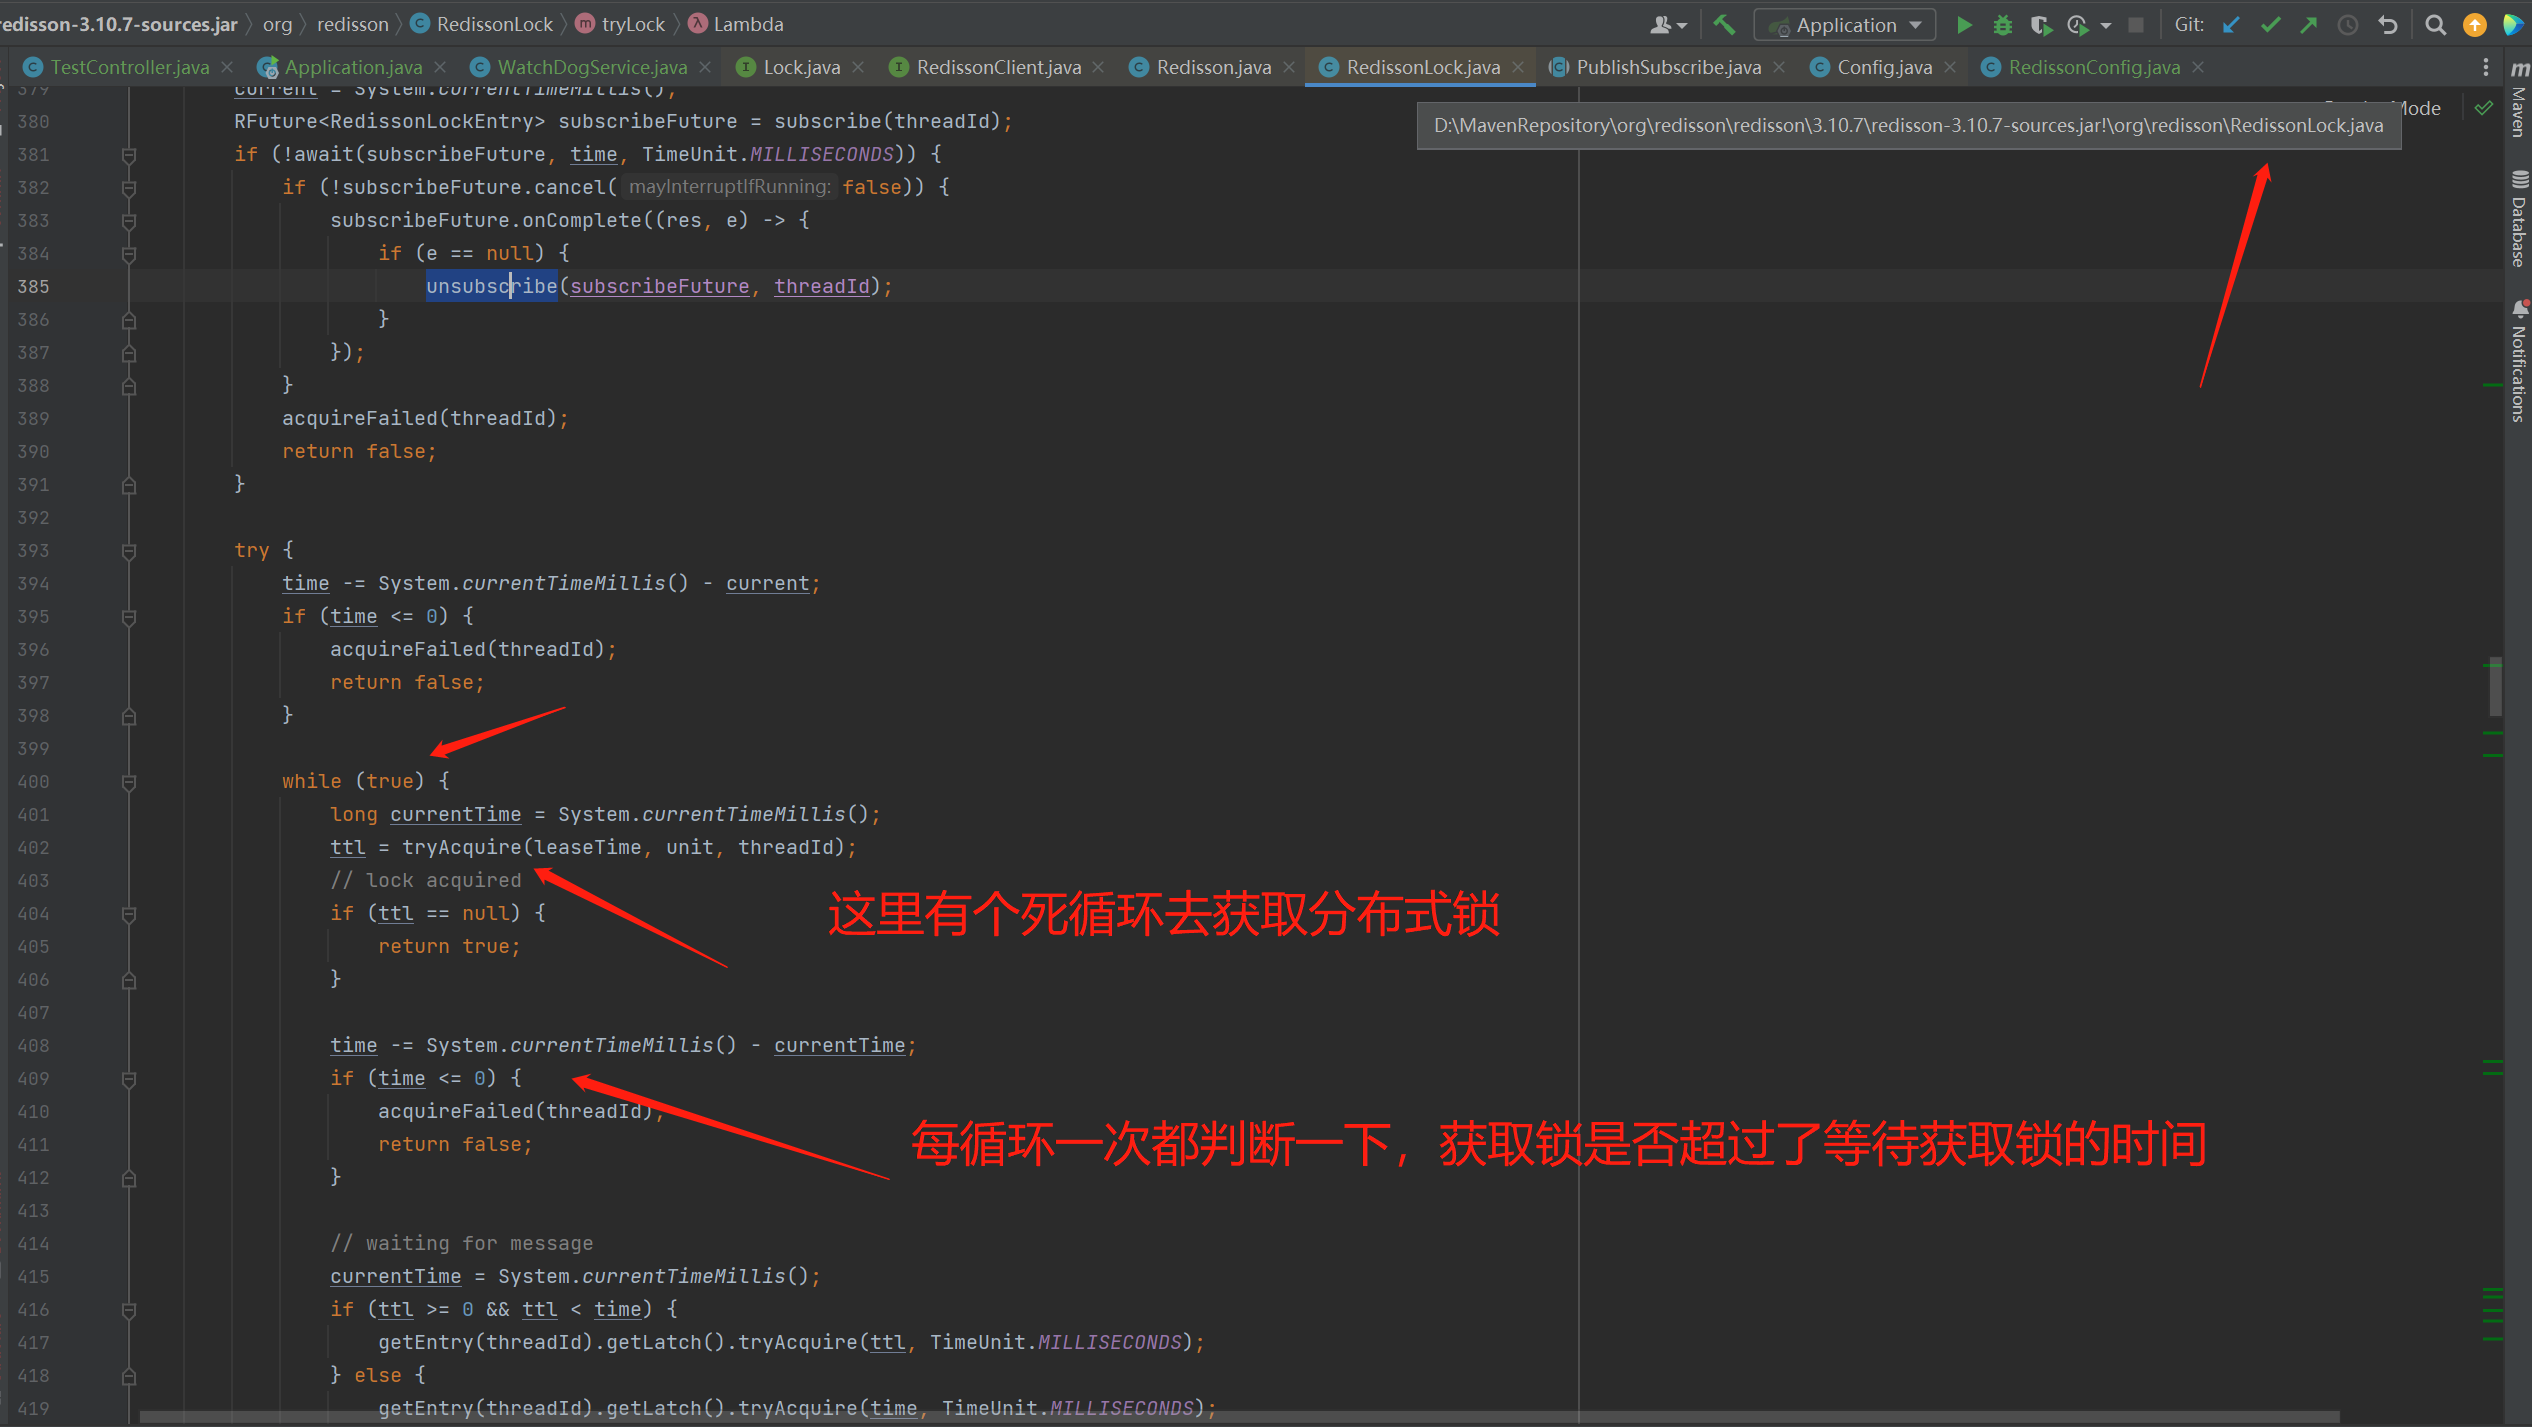
Task: Click the subscribeFuture argument on line 385
Action: coord(659,286)
